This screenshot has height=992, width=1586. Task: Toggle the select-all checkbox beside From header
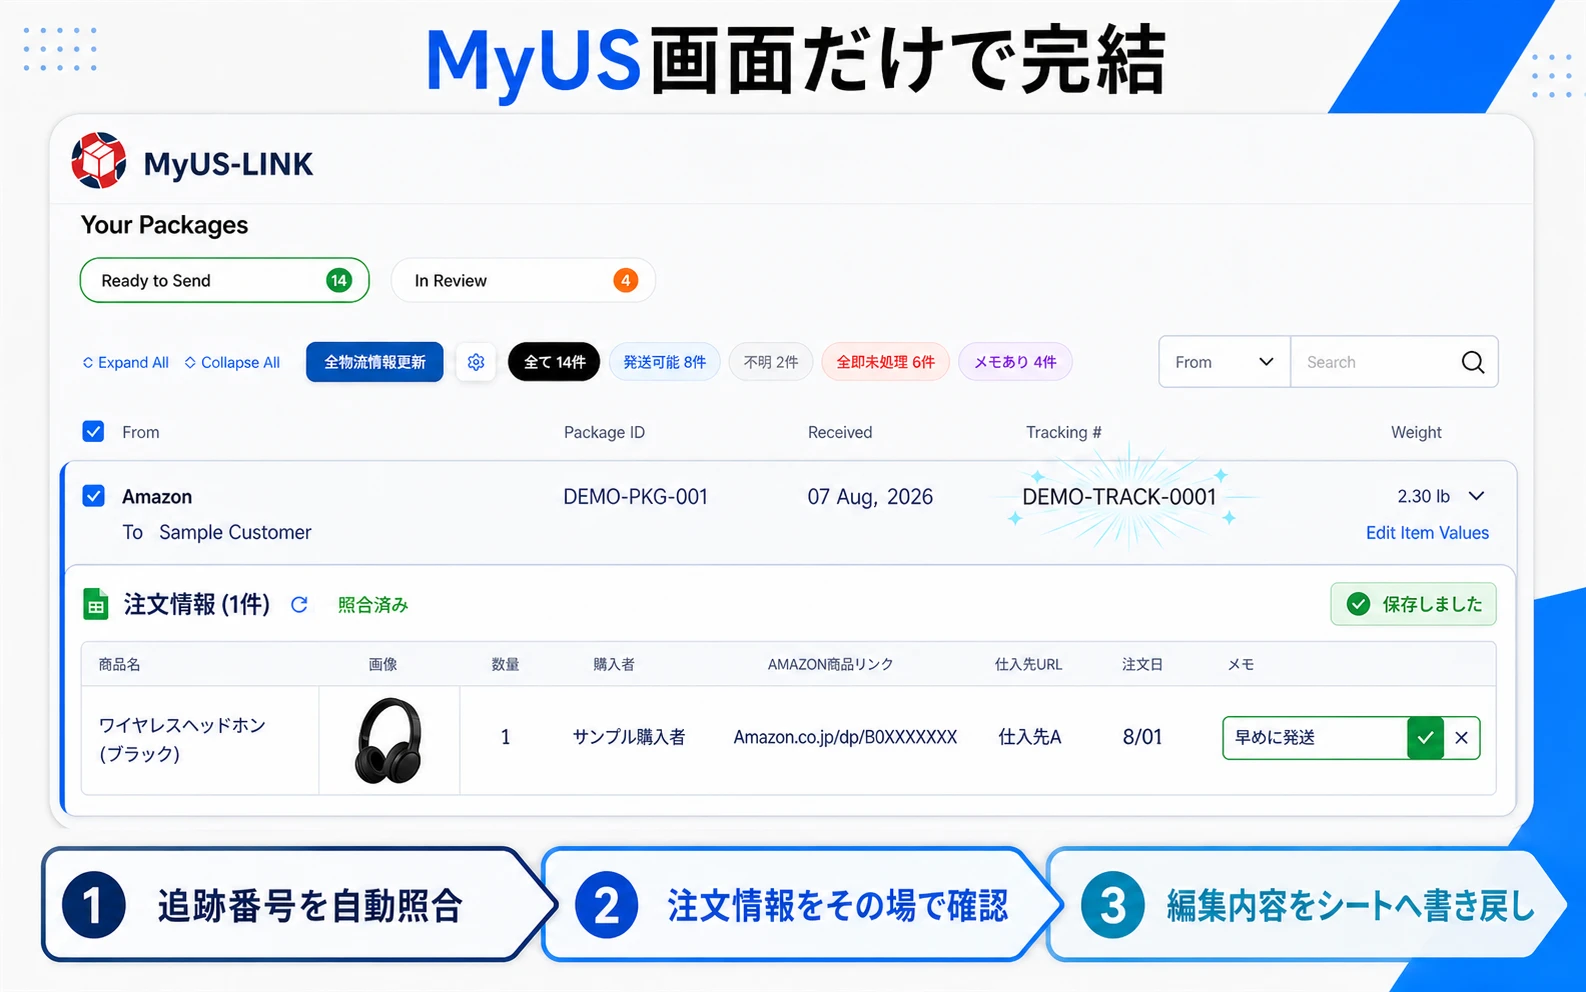(93, 432)
